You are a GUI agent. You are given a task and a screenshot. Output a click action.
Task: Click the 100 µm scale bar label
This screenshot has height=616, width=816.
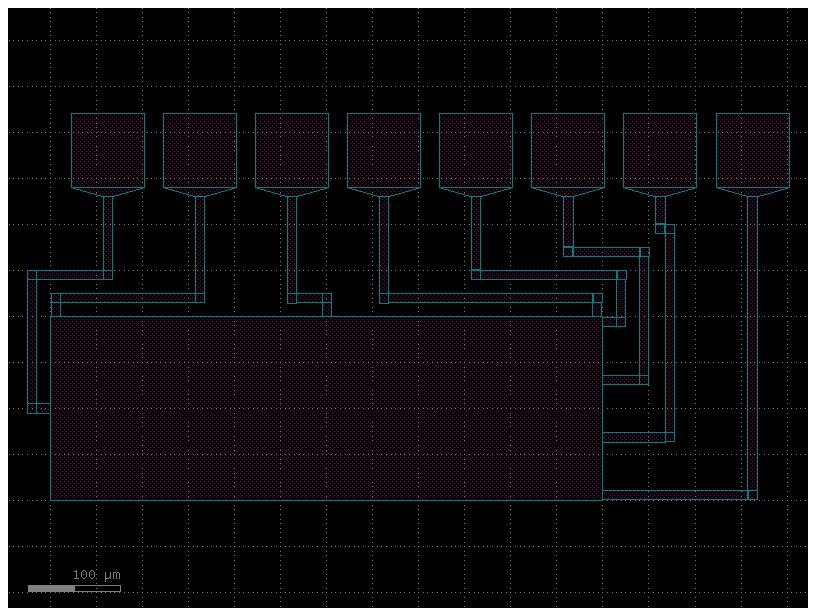96,575
